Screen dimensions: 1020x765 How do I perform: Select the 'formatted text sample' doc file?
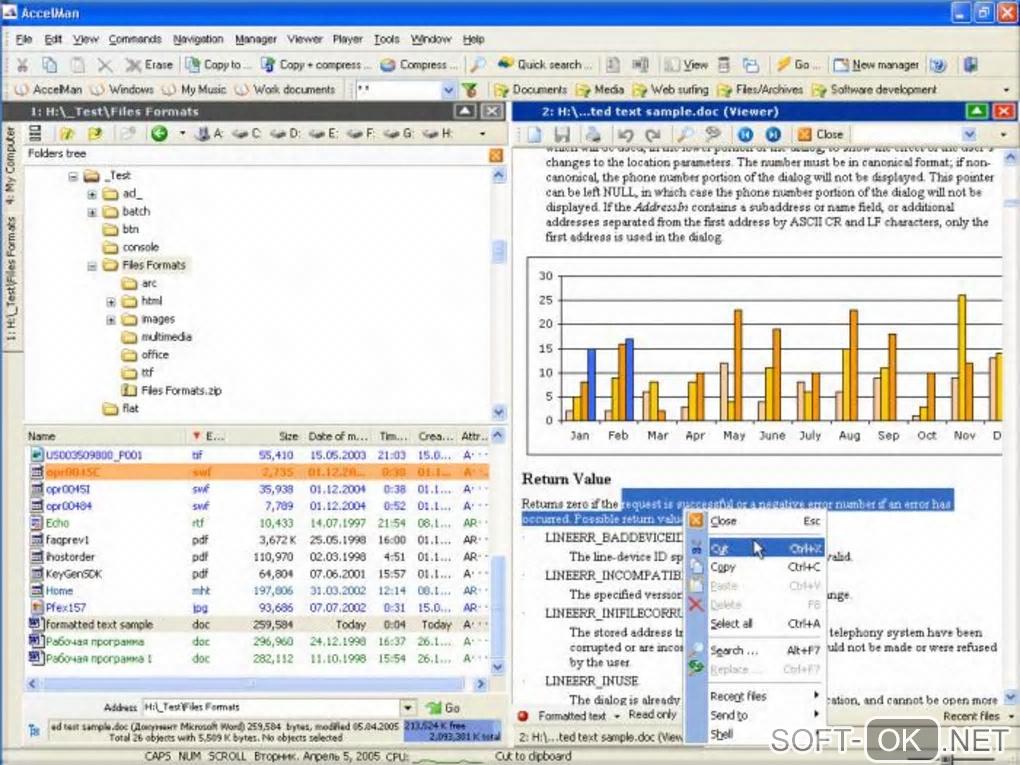click(x=257, y=624)
